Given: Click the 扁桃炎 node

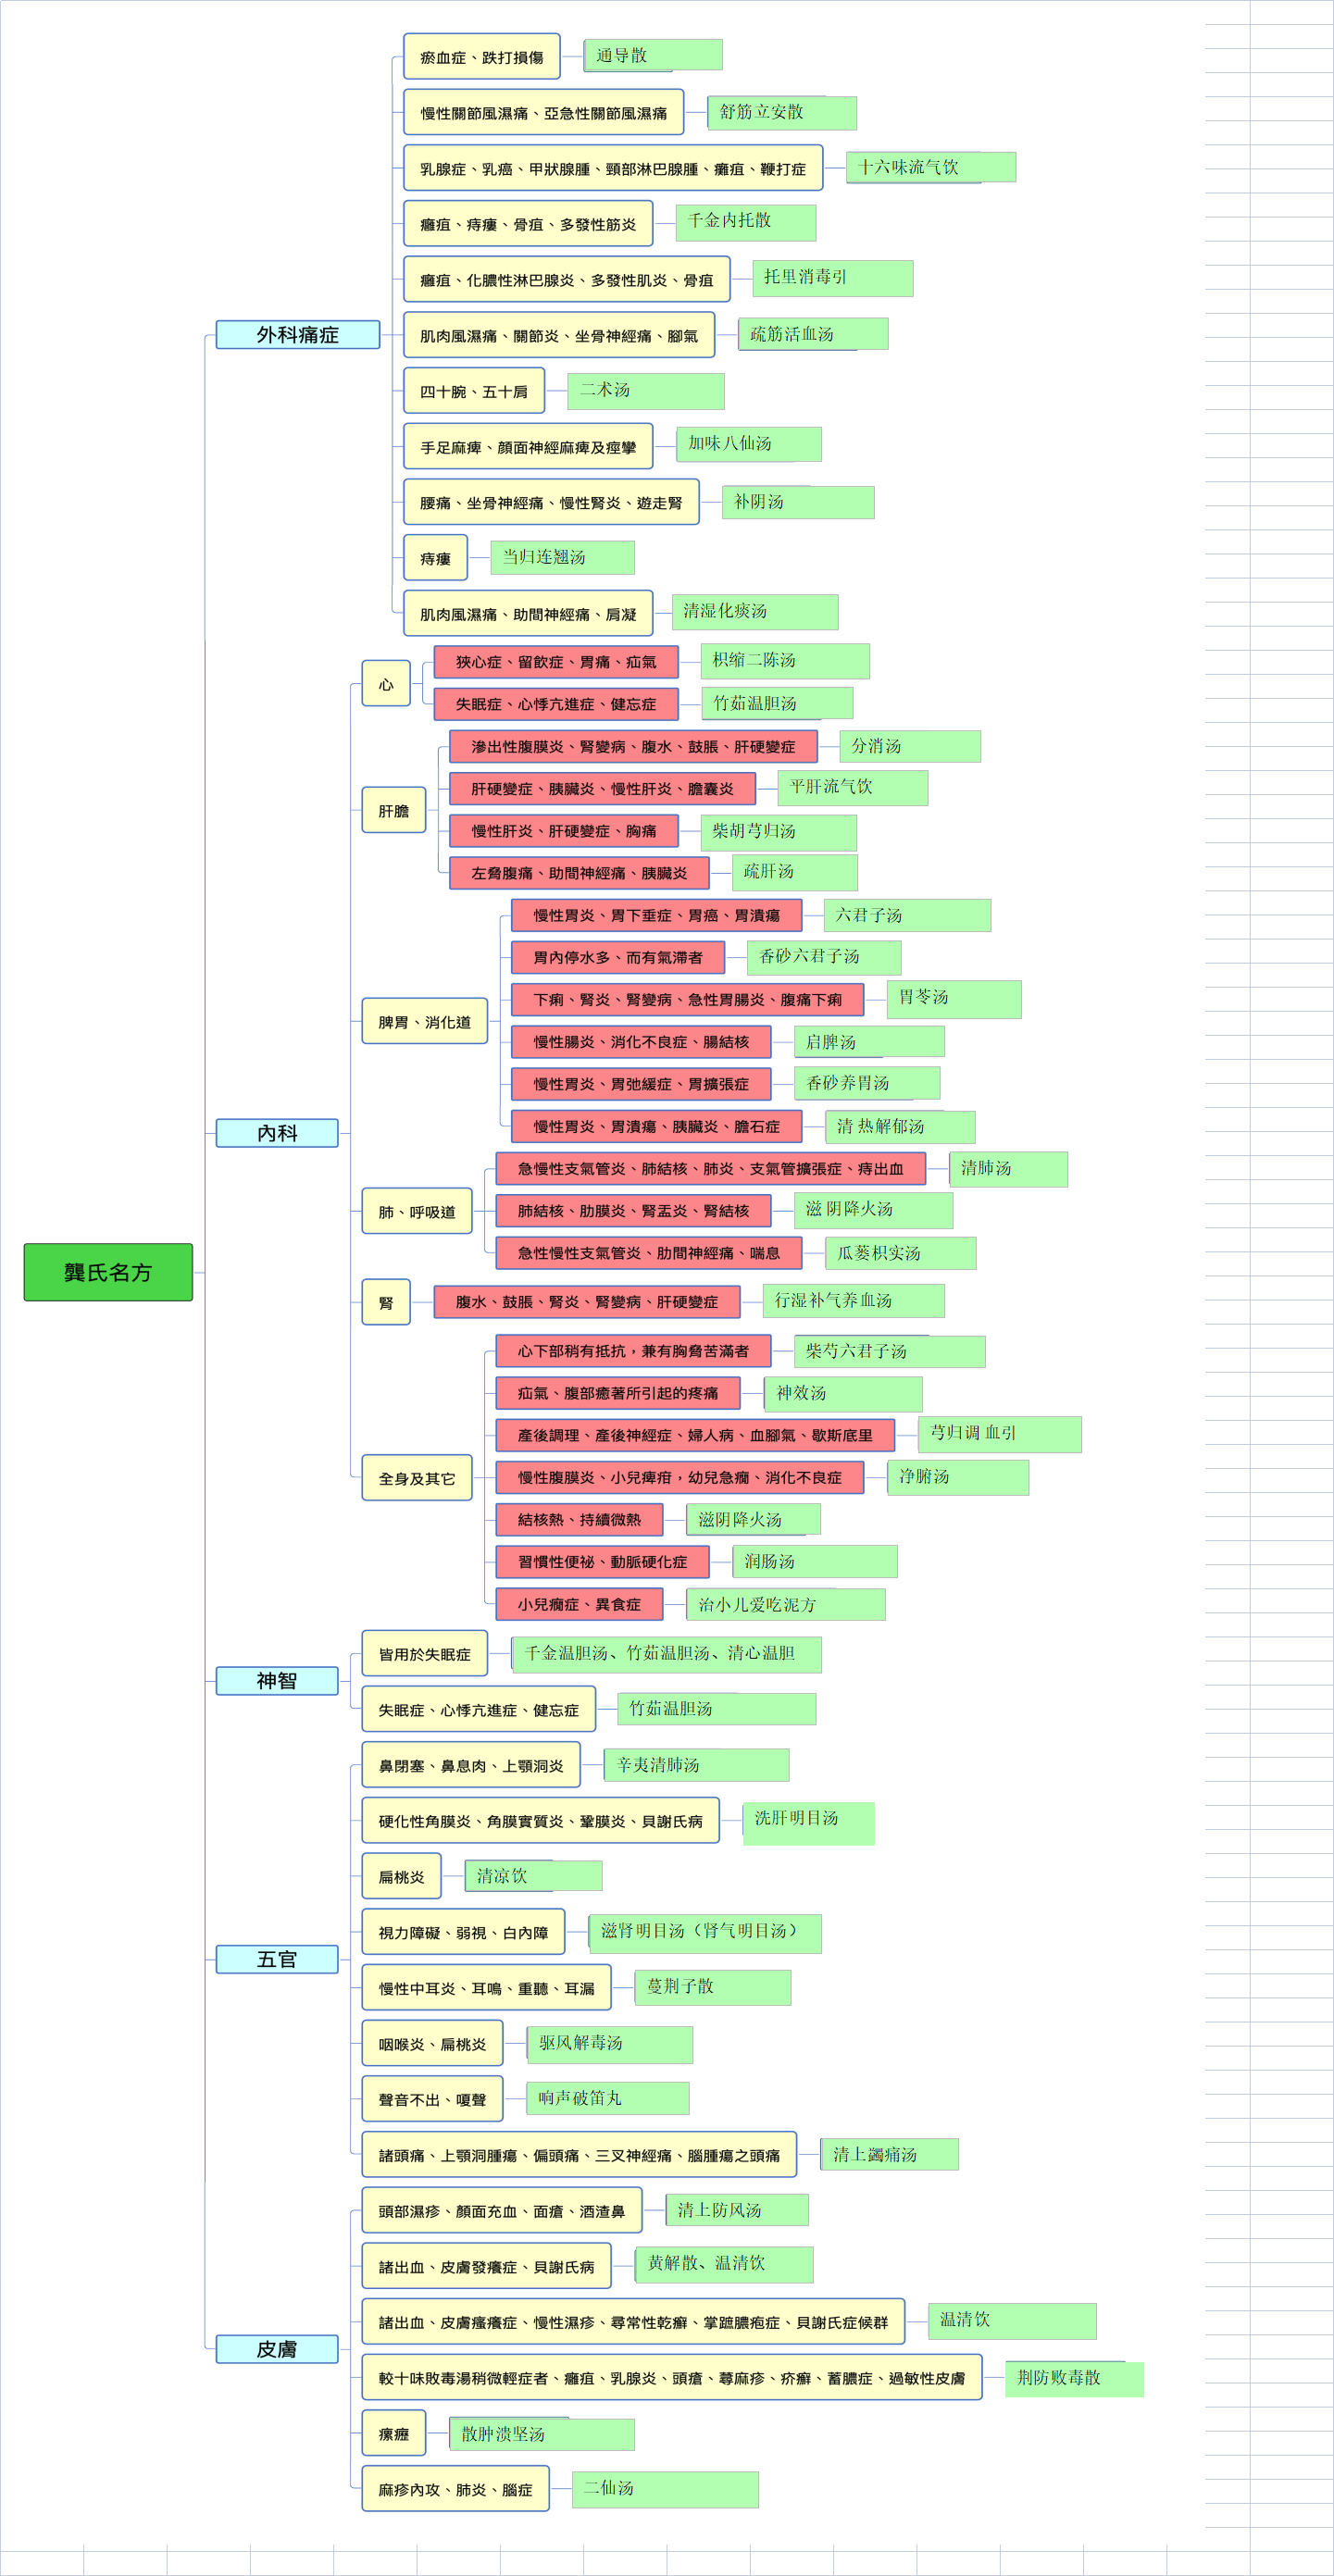Looking at the screenshot, I should click(401, 1876).
